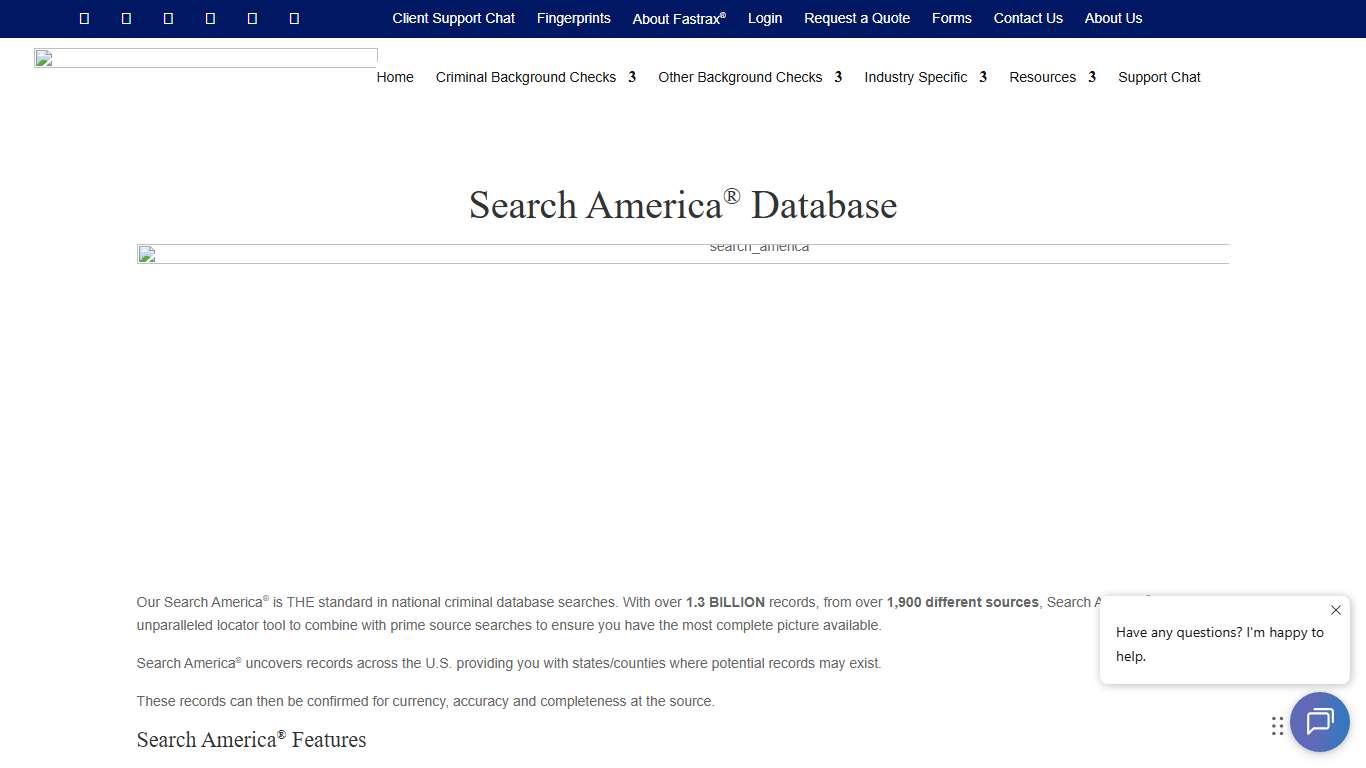Click the sixth social media icon in top bar
This screenshot has width=1366, height=768.
click(x=294, y=17)
